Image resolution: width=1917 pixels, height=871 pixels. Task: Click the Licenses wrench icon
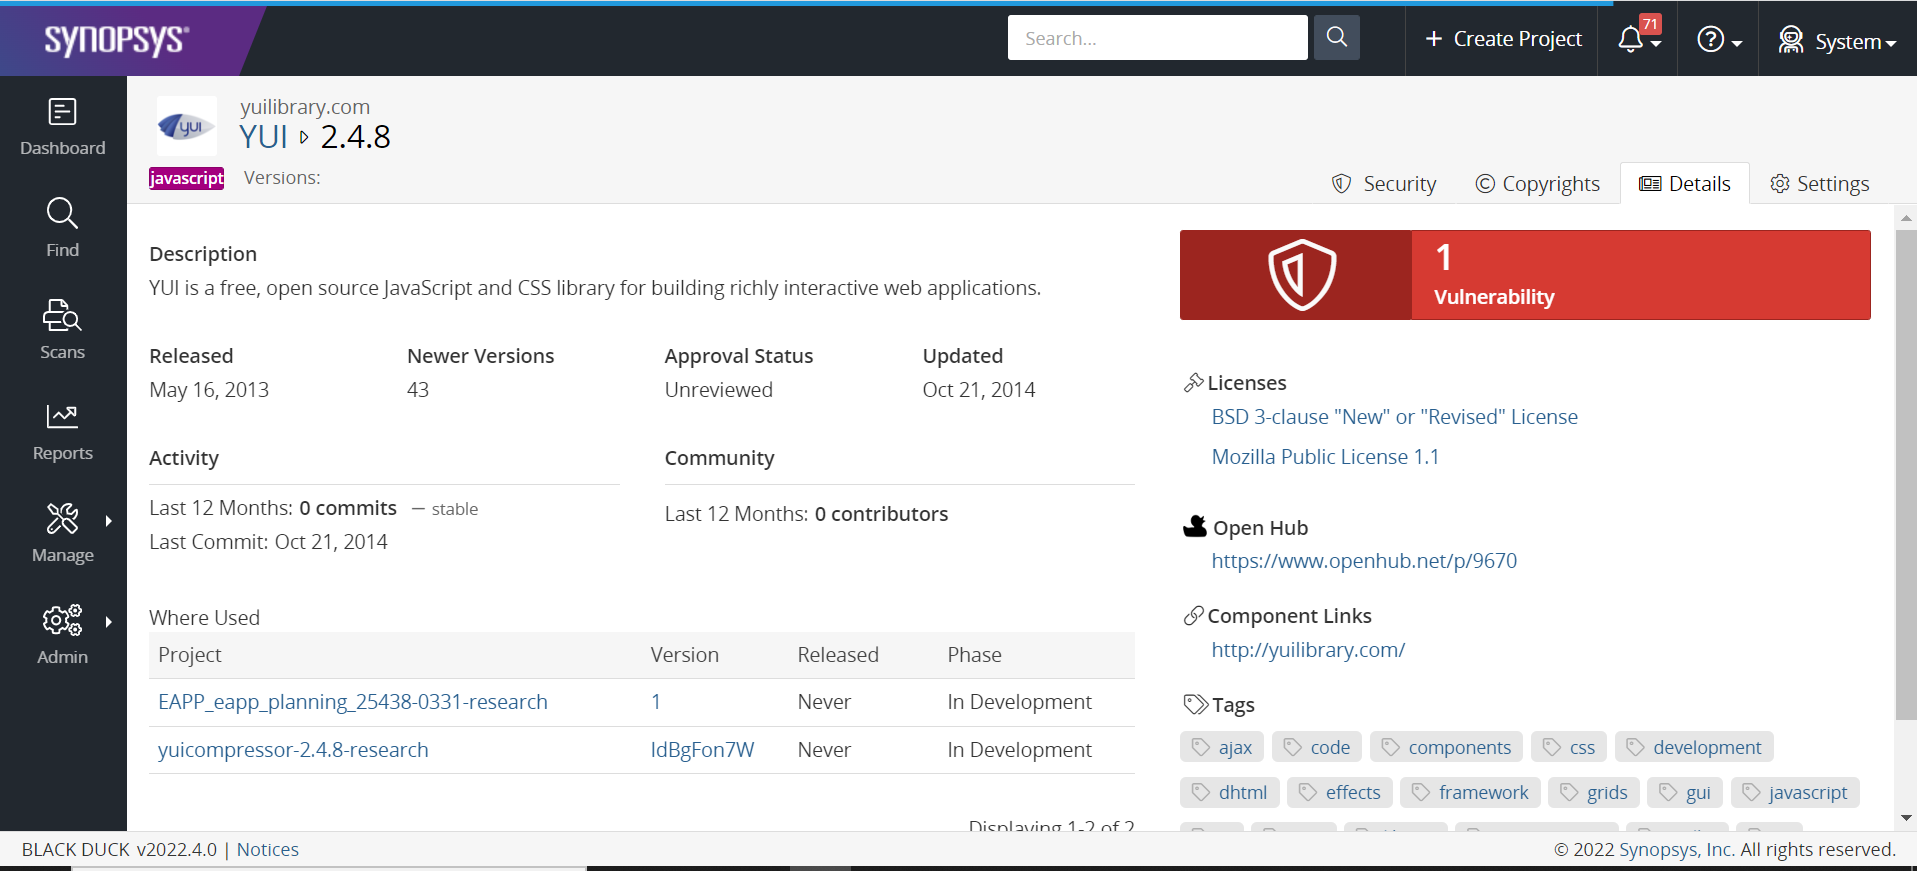tap(1194, 382)
